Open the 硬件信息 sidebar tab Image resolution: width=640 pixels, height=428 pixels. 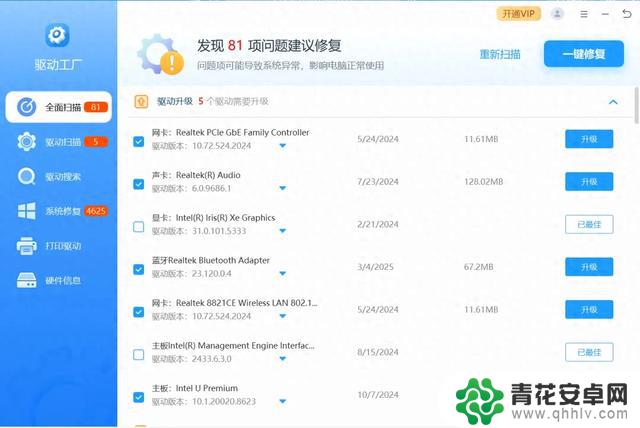(x=58, y=280)
